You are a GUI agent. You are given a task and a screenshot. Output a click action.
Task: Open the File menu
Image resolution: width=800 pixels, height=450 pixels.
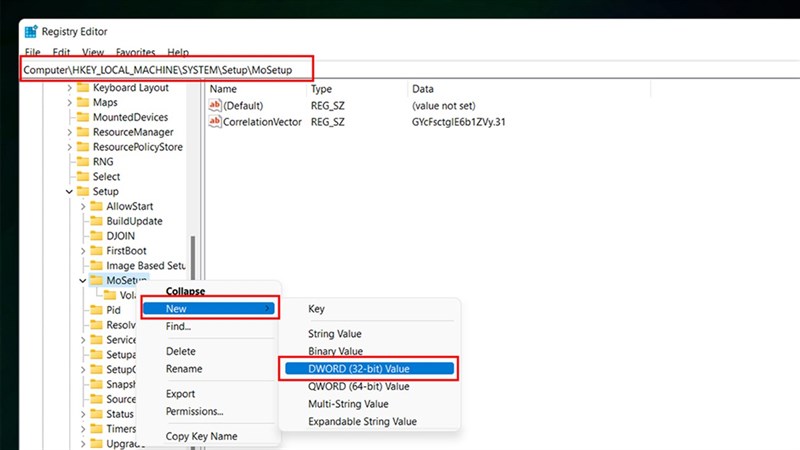[x=33, y=52]
